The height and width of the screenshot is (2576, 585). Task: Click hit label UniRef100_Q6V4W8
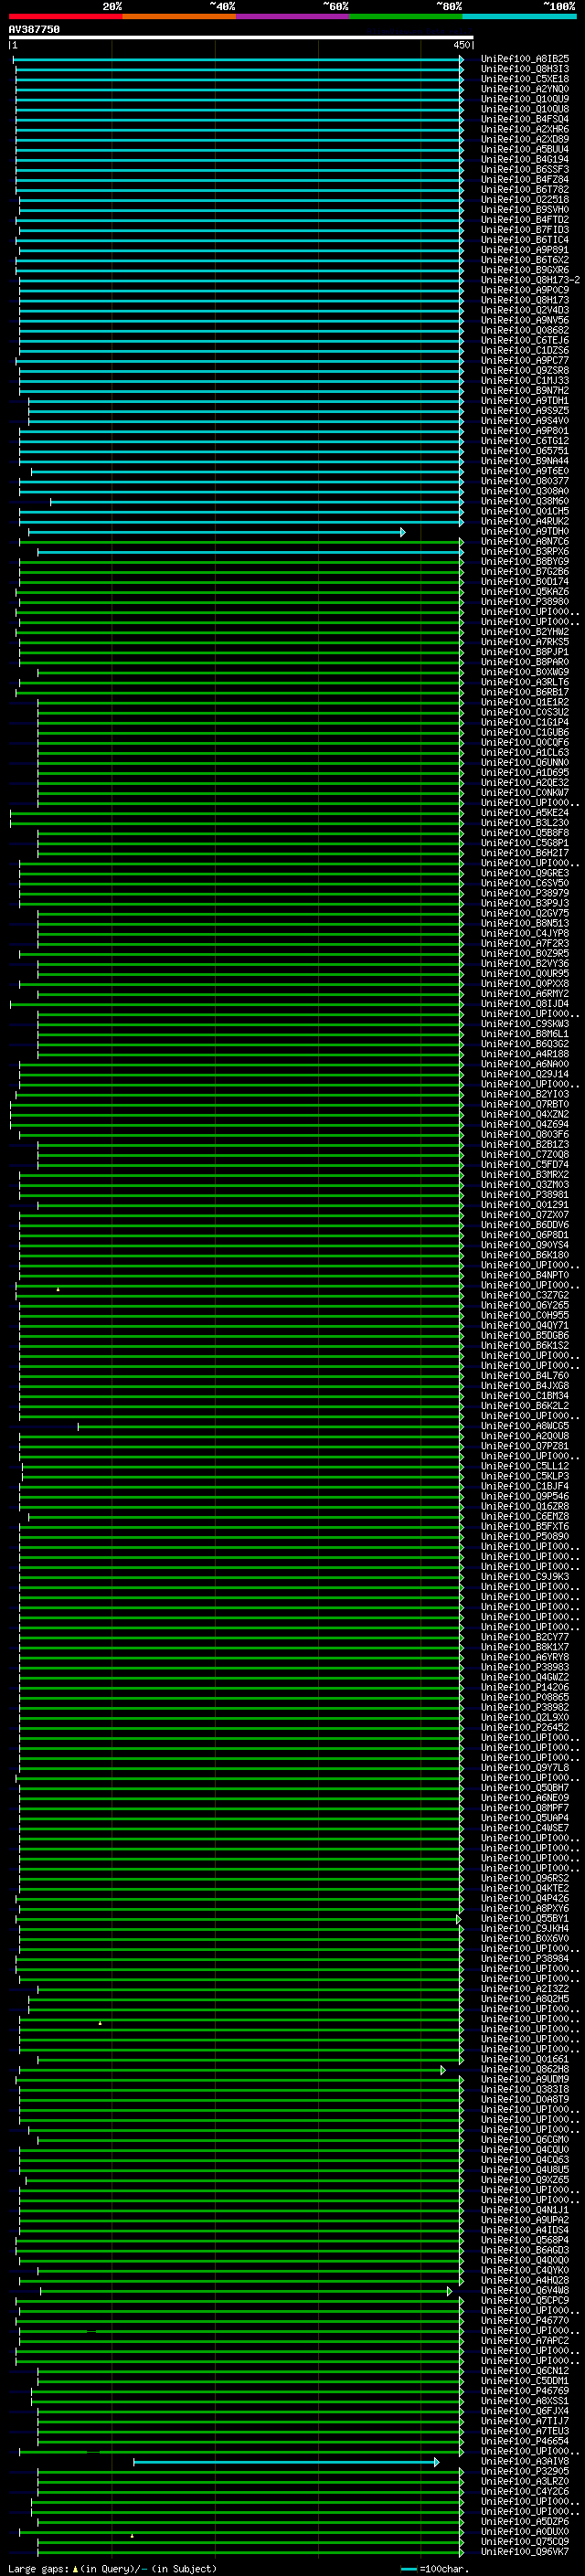525,2290
